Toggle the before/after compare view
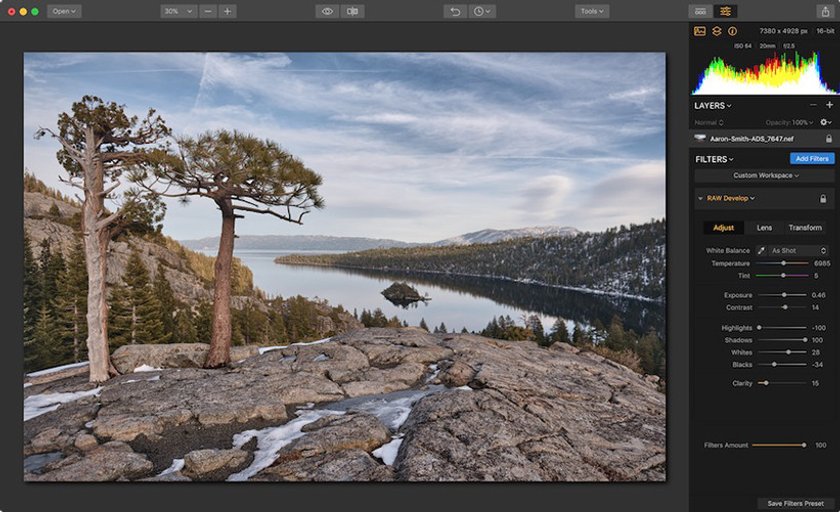Image resolution: width=840 pixels, height=512 pixels. (352, 11)
